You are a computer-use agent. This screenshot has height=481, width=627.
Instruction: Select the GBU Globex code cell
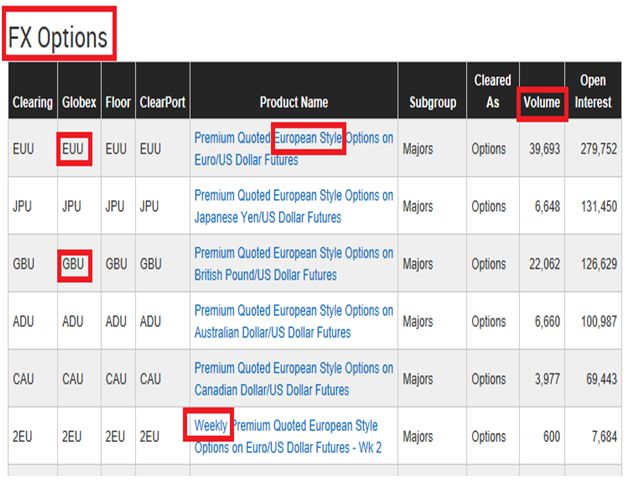73,264
